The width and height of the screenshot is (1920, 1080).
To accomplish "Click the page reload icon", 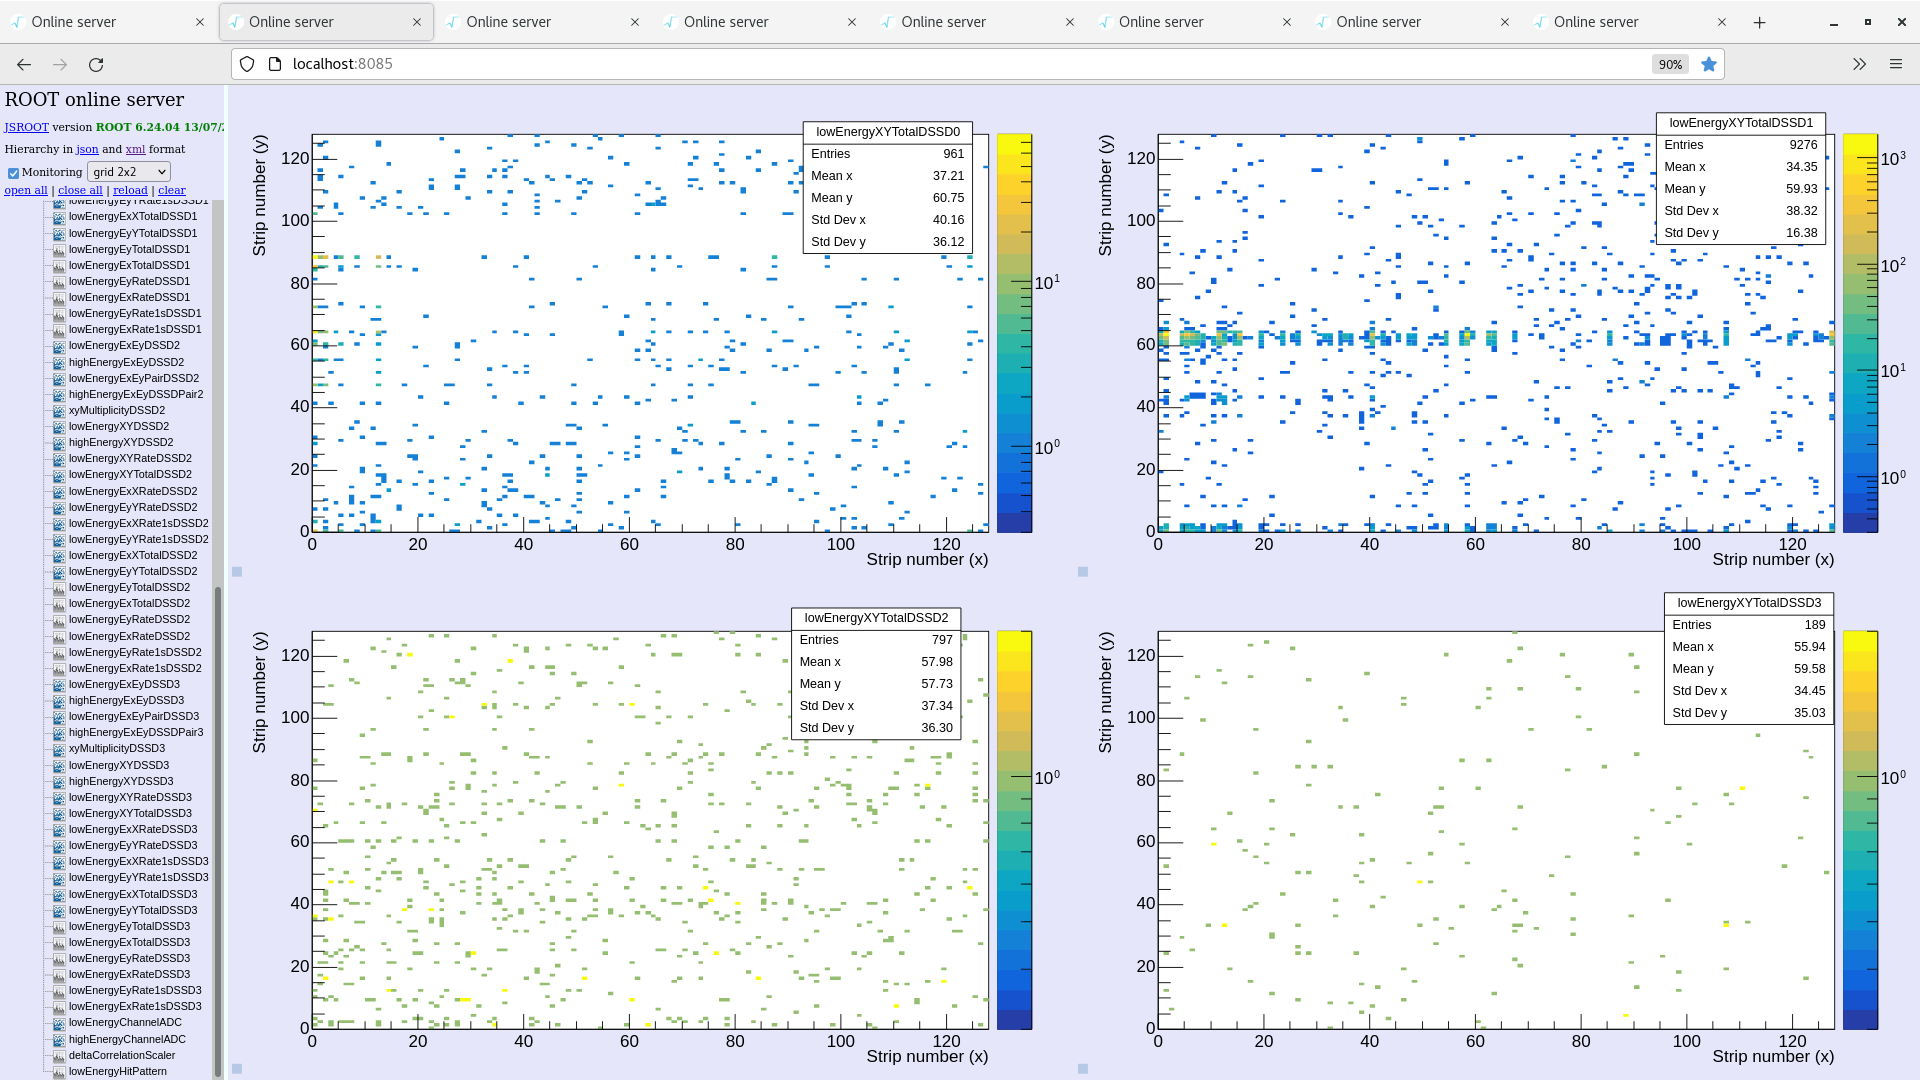I will tap(97, 63).
